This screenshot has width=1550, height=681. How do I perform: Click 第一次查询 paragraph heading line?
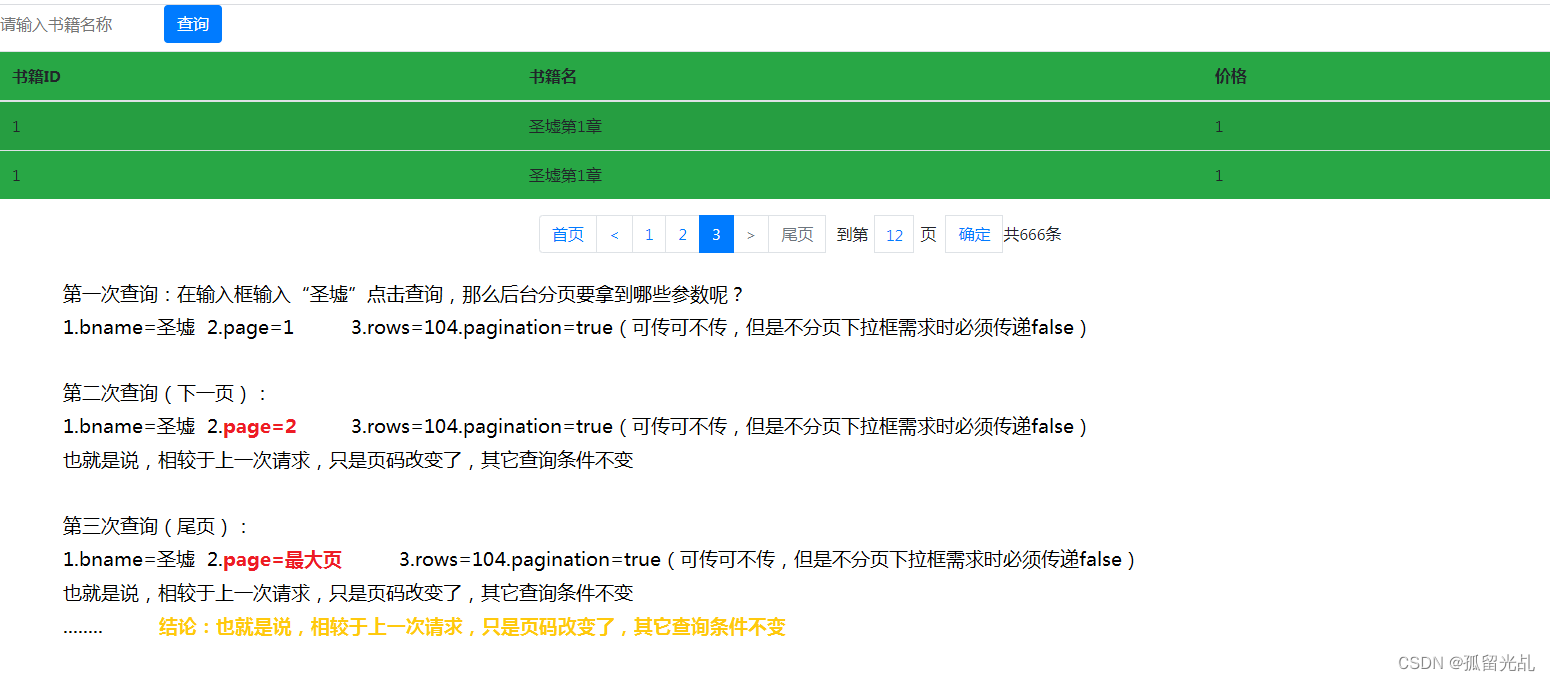point(404,295)
